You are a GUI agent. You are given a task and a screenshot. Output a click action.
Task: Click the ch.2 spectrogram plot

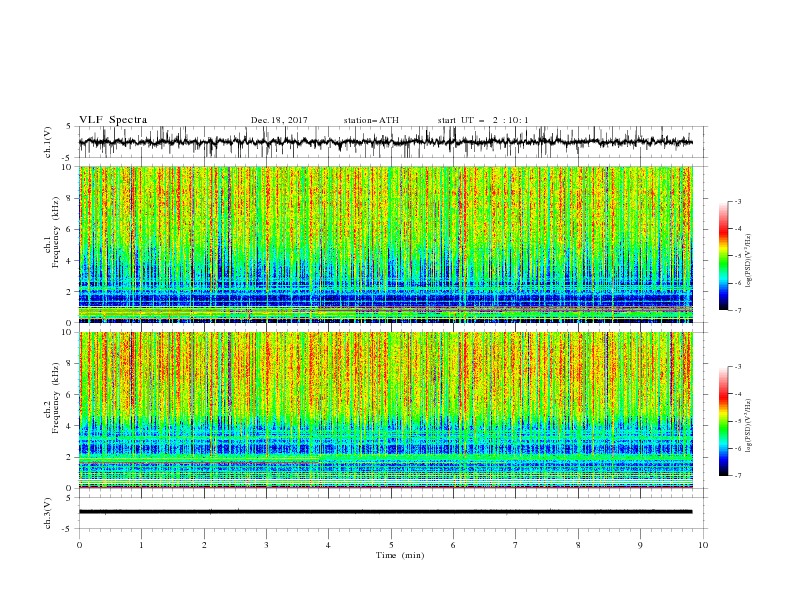[x=385, y=410]
